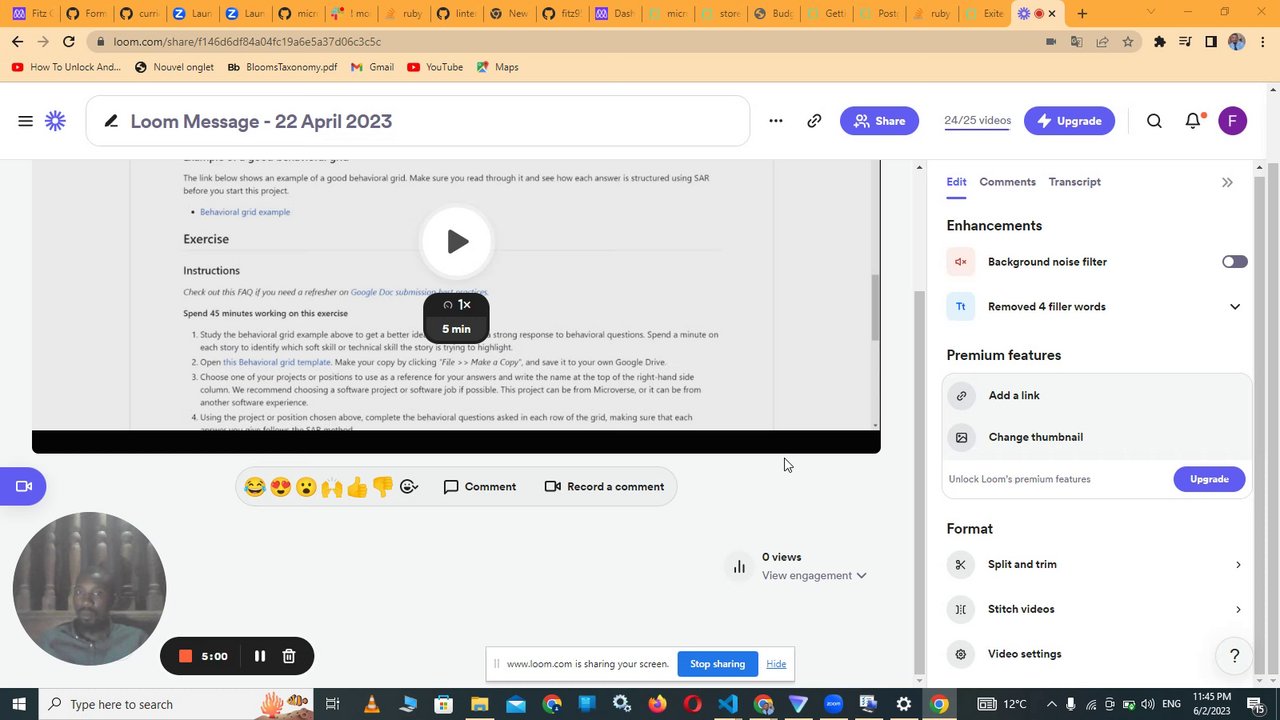Open the BloomsTaxonomy.pdf bookmark

click(282, 67)
